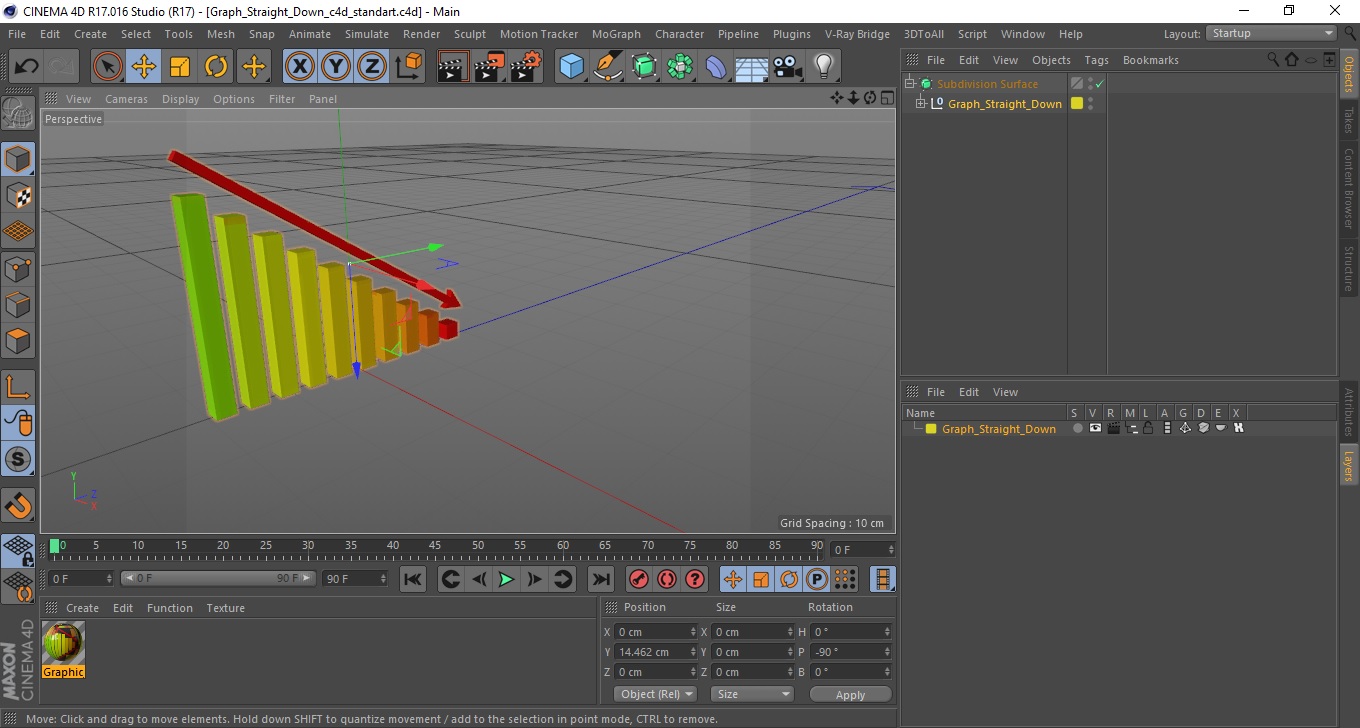The width and height of the screenshot is (1360, 728).
Task: Open the Simulate menu
Action: pos(367,34)
